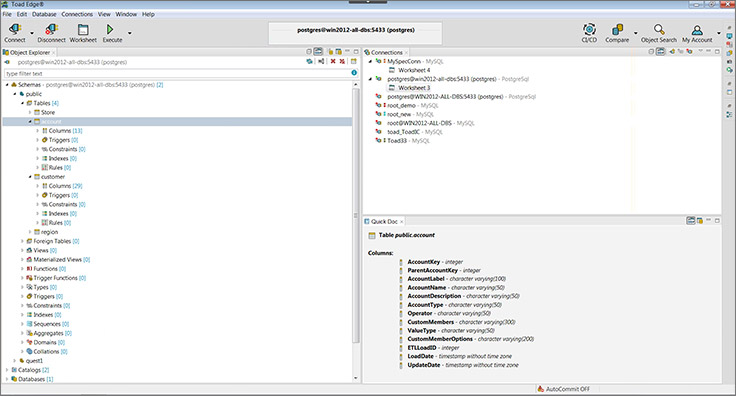Screen dimensions: 736x396
Task: Select Foreign Tables [0] node
Action: coord(56,241)
